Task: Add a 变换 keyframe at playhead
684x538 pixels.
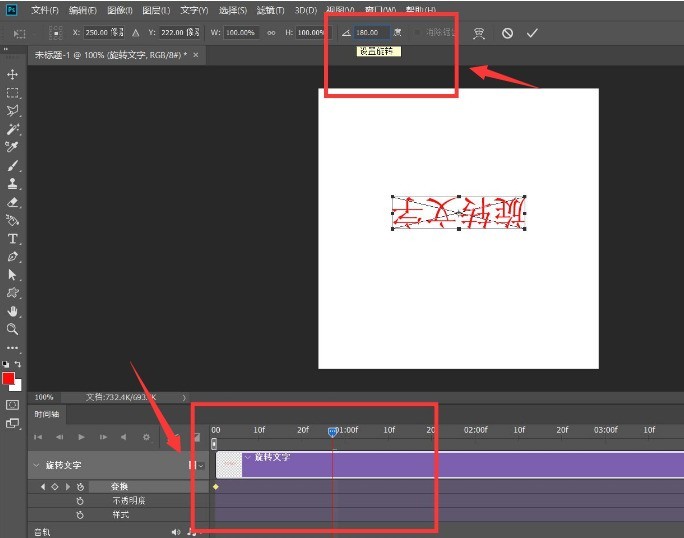Action: pyautogui.click(x=55, y=487)
